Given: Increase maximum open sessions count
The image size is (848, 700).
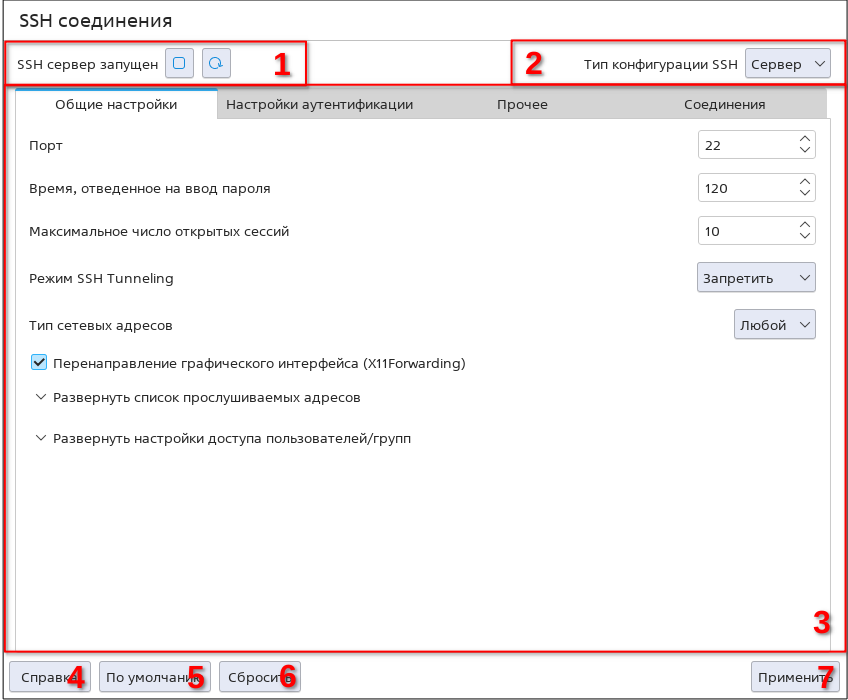Looking at the screenshot, I should pos(805,225).
